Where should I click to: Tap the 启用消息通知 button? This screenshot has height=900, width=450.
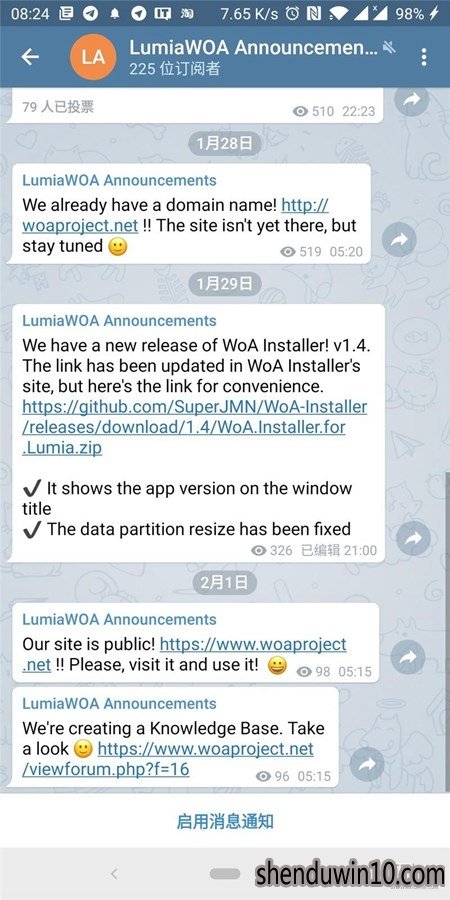[225, 821]
